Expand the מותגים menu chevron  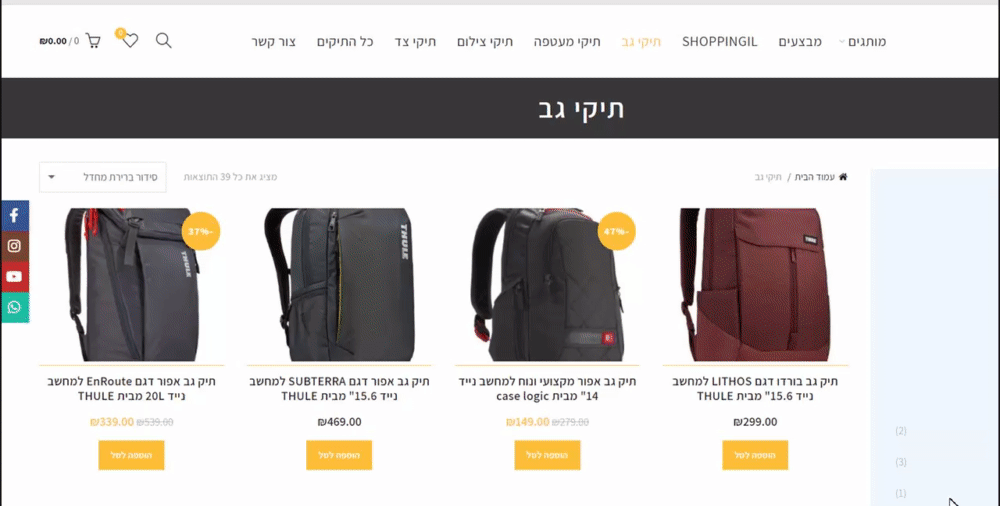(842, 41)
